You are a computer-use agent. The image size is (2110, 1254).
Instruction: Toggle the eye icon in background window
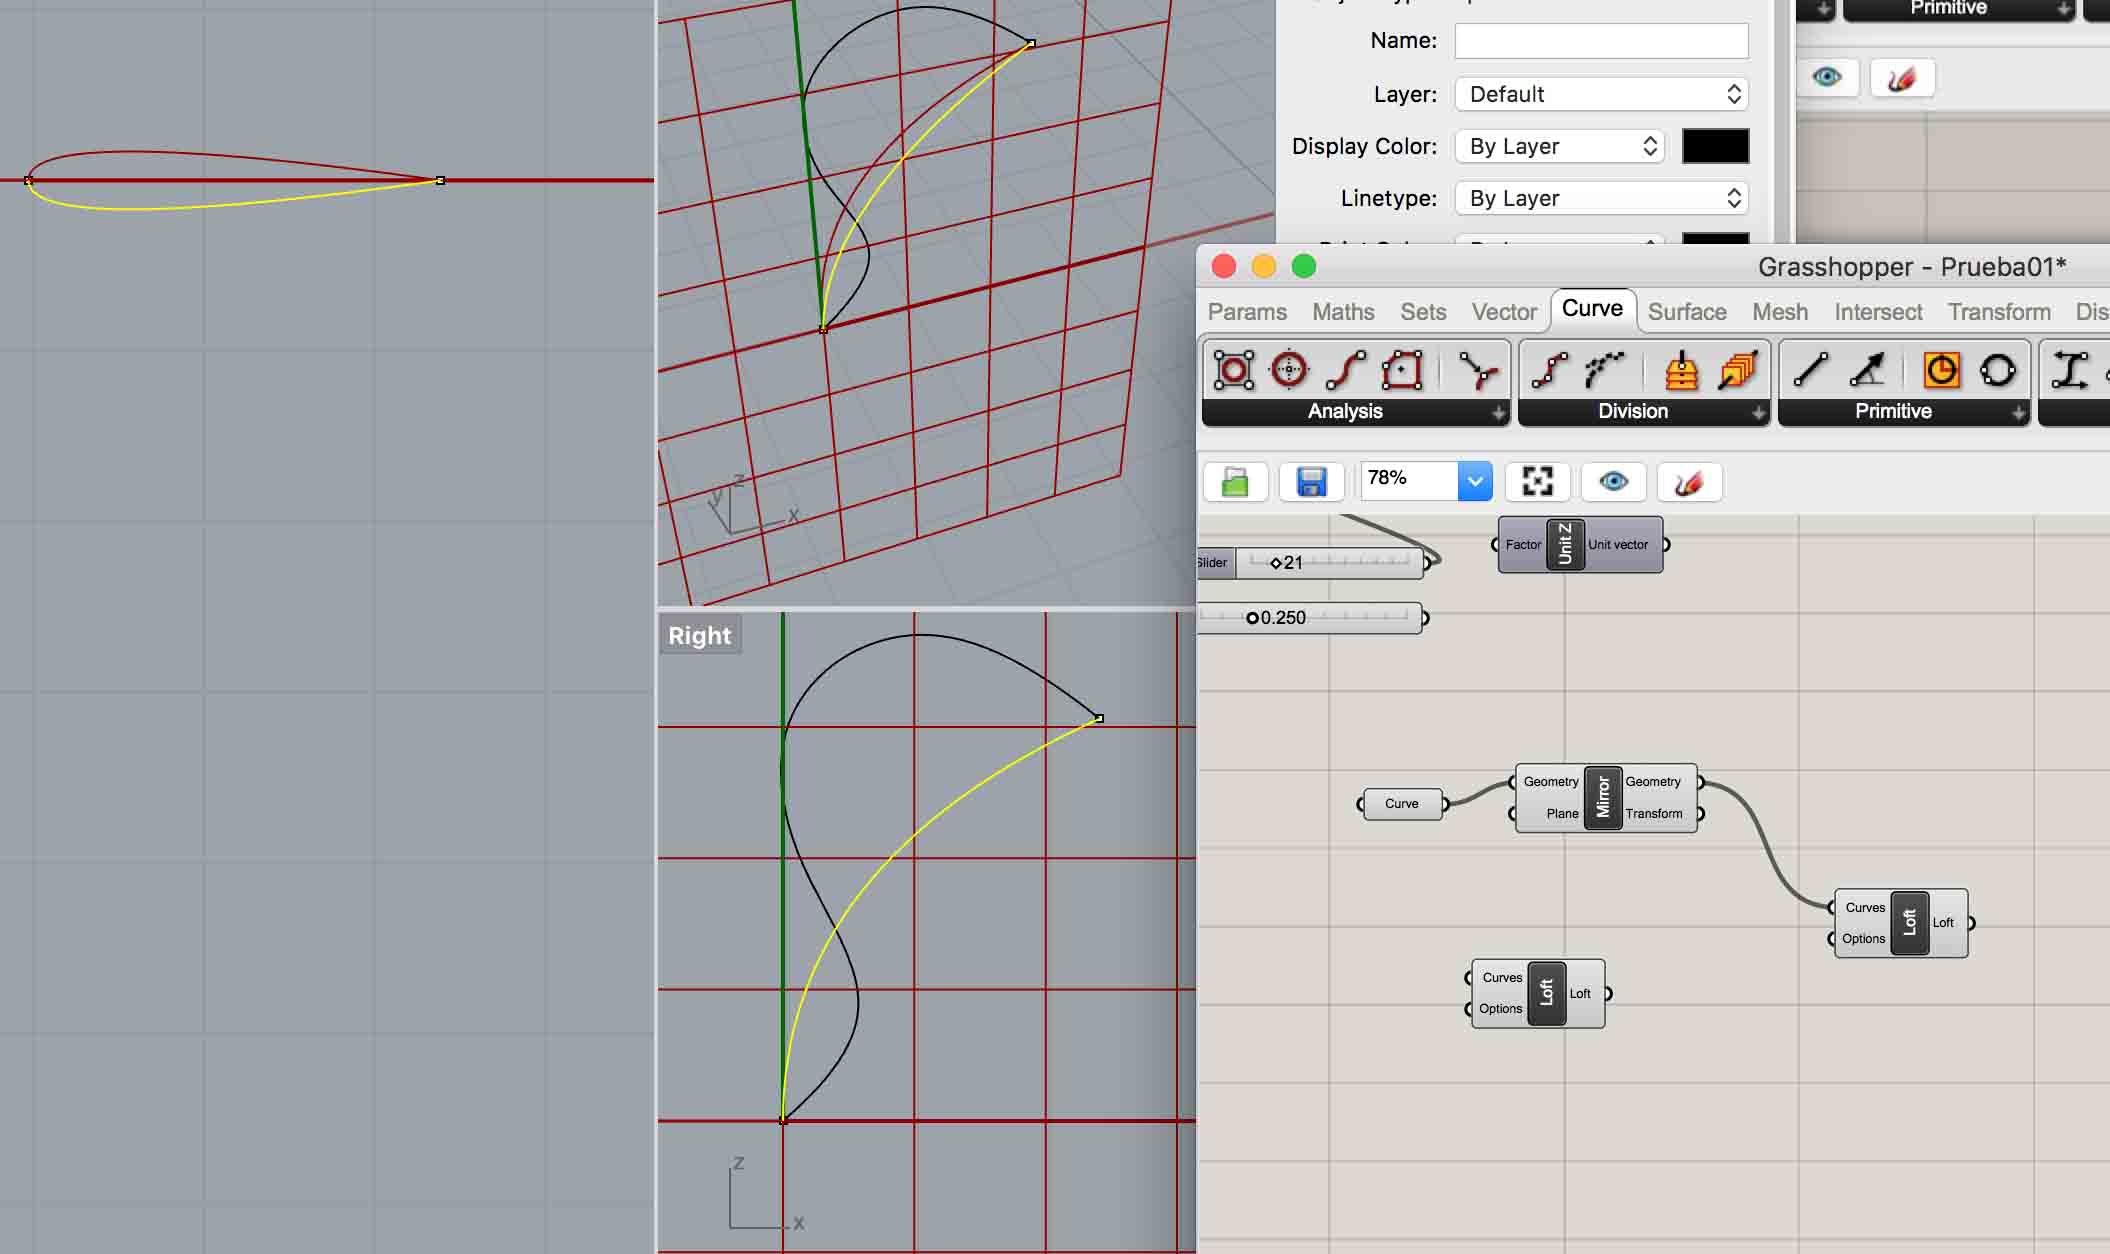(1827, 77)
